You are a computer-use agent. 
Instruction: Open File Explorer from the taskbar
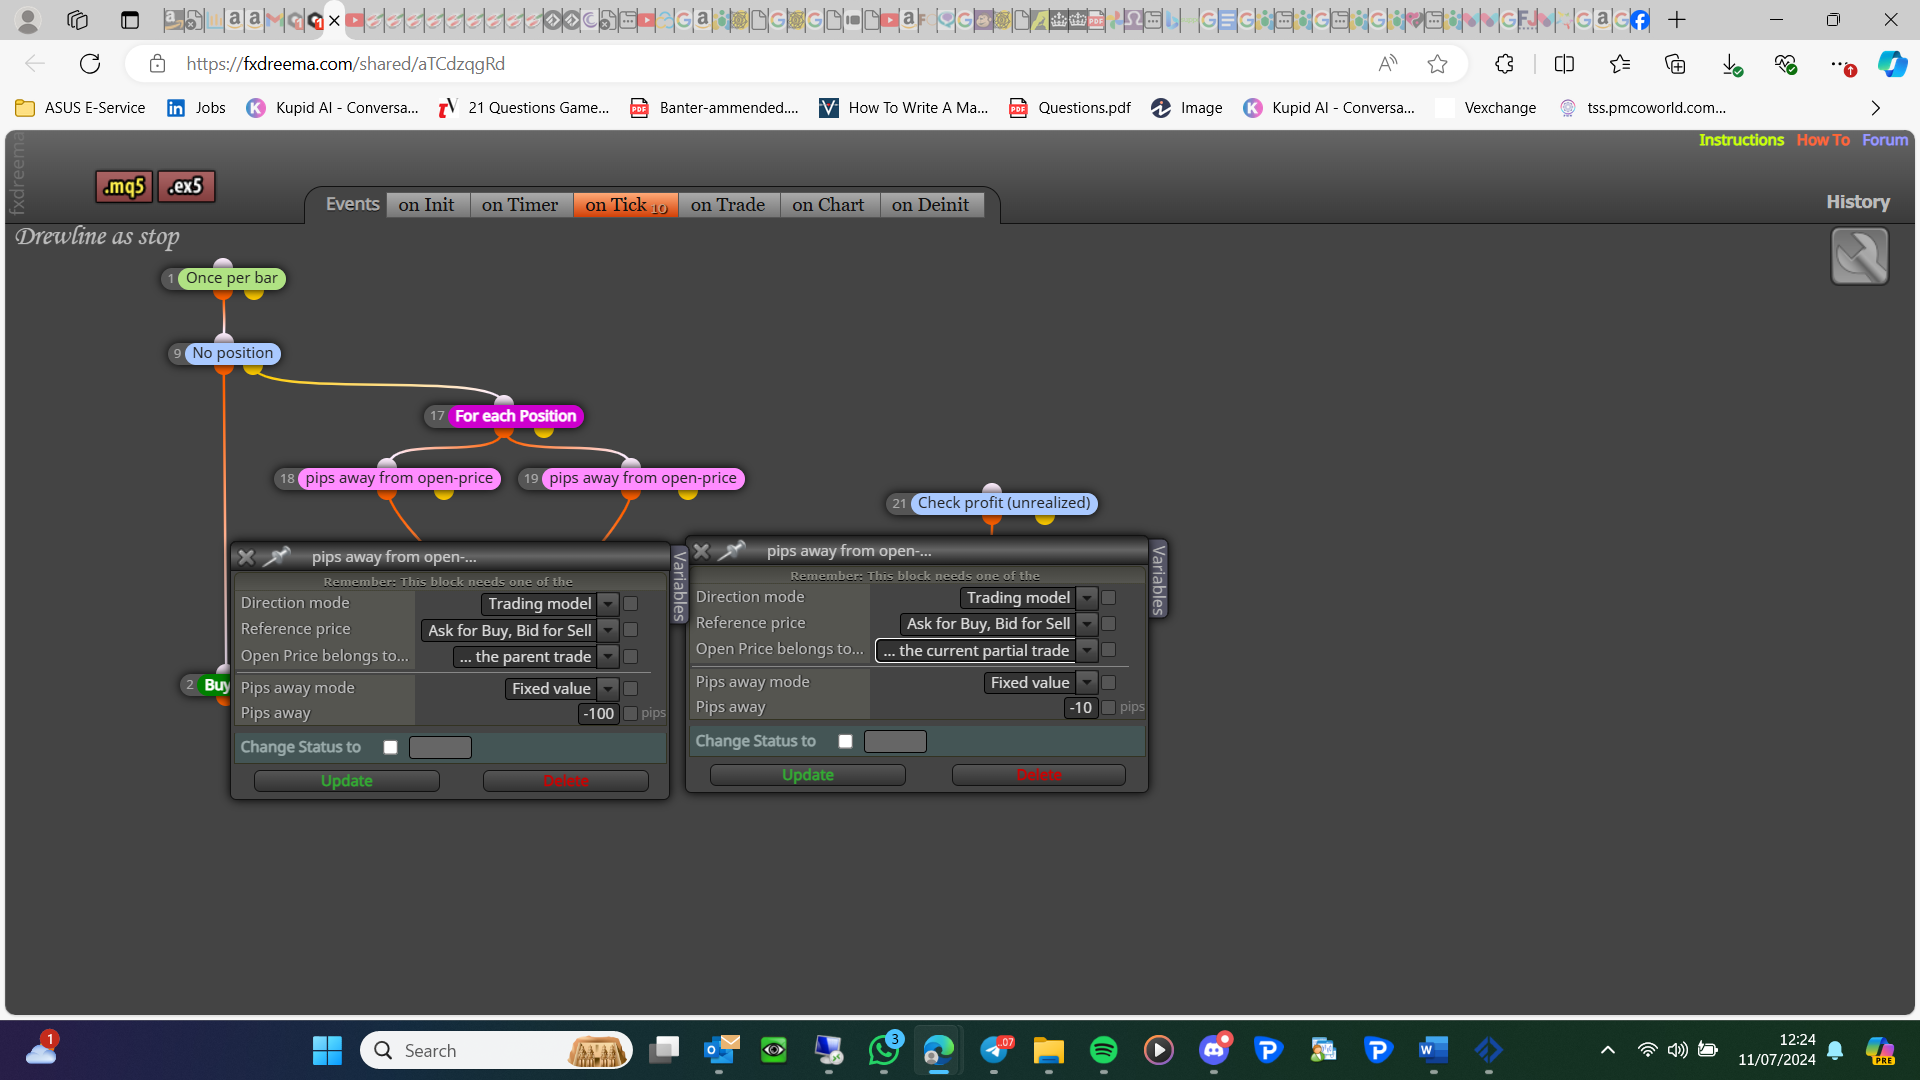pos(1048,1050)
